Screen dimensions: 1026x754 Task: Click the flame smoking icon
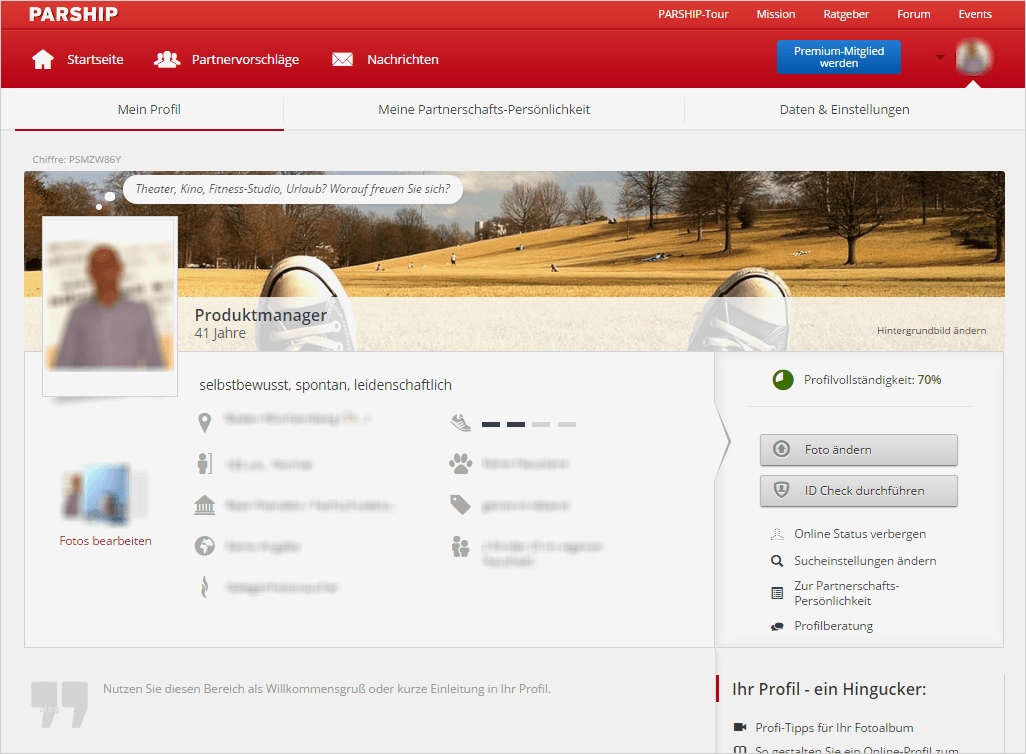coord(205,586)
